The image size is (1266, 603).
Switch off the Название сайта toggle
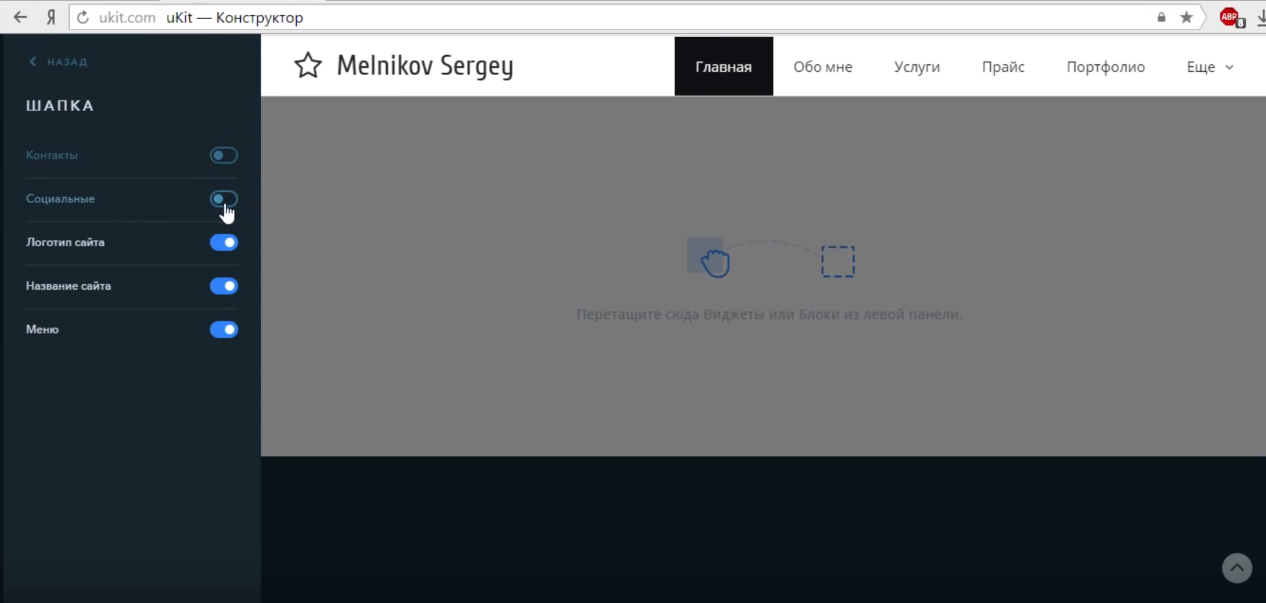[223, 286]
